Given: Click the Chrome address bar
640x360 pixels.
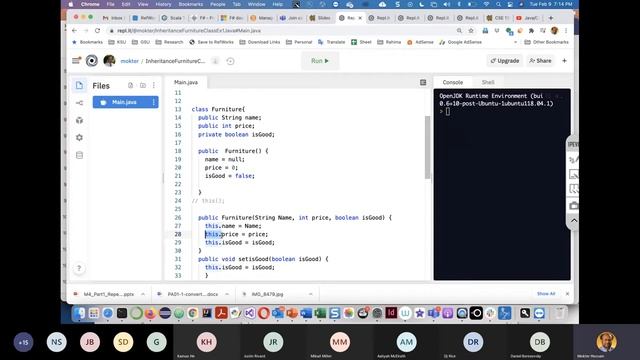Looking at the screenshot, I should tap(282, 31).
